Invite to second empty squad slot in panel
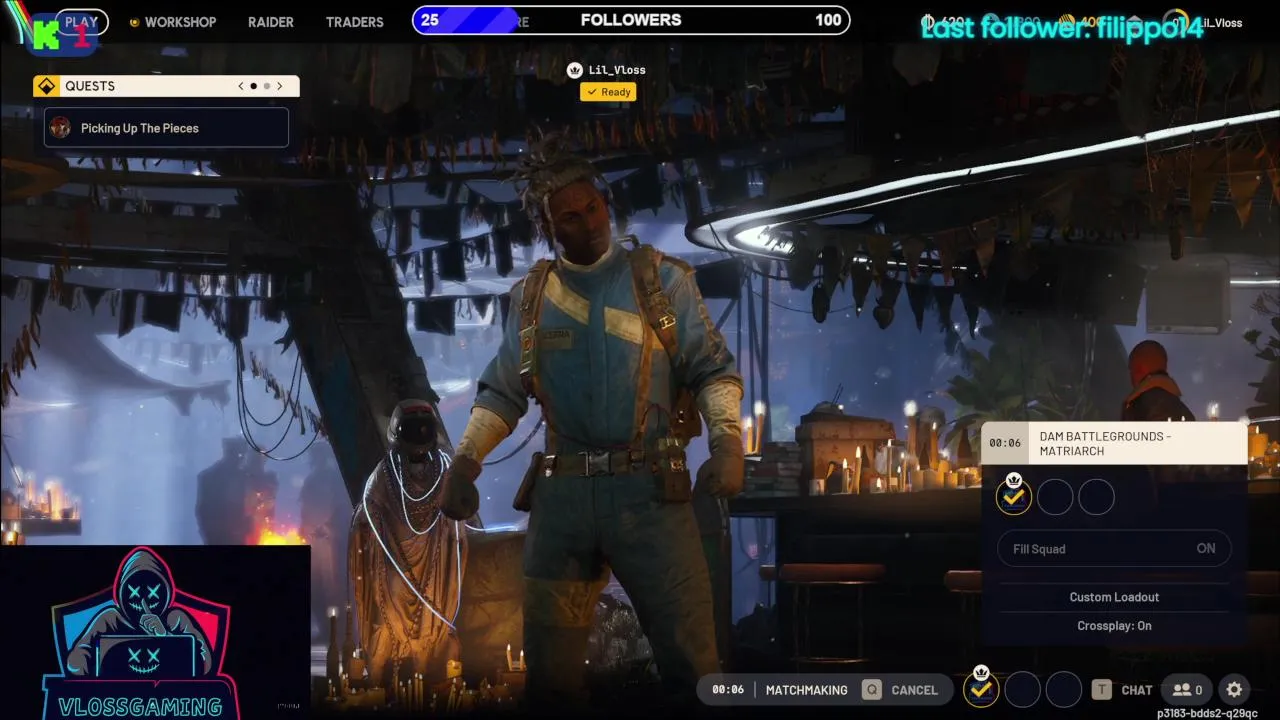The image size is (1280, 720). [x=1055, y=497]
